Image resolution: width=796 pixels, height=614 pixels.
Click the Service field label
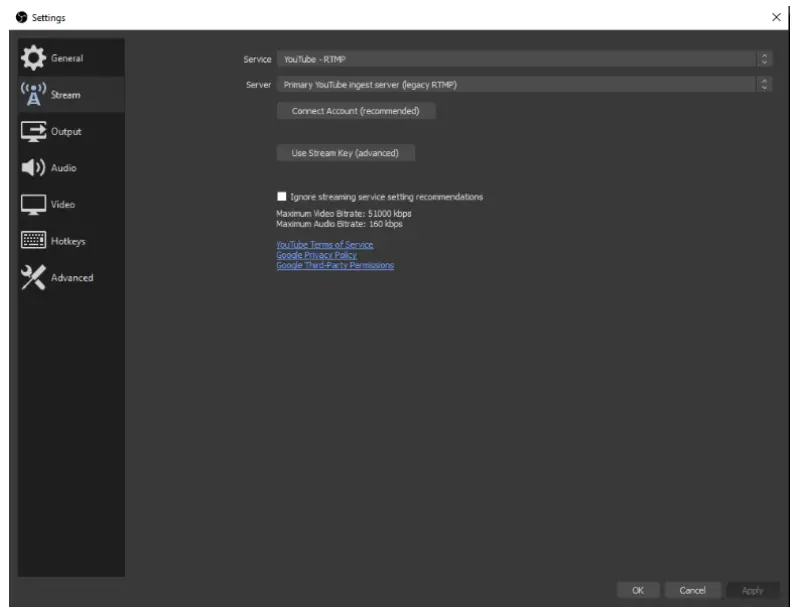coord(257,59)
